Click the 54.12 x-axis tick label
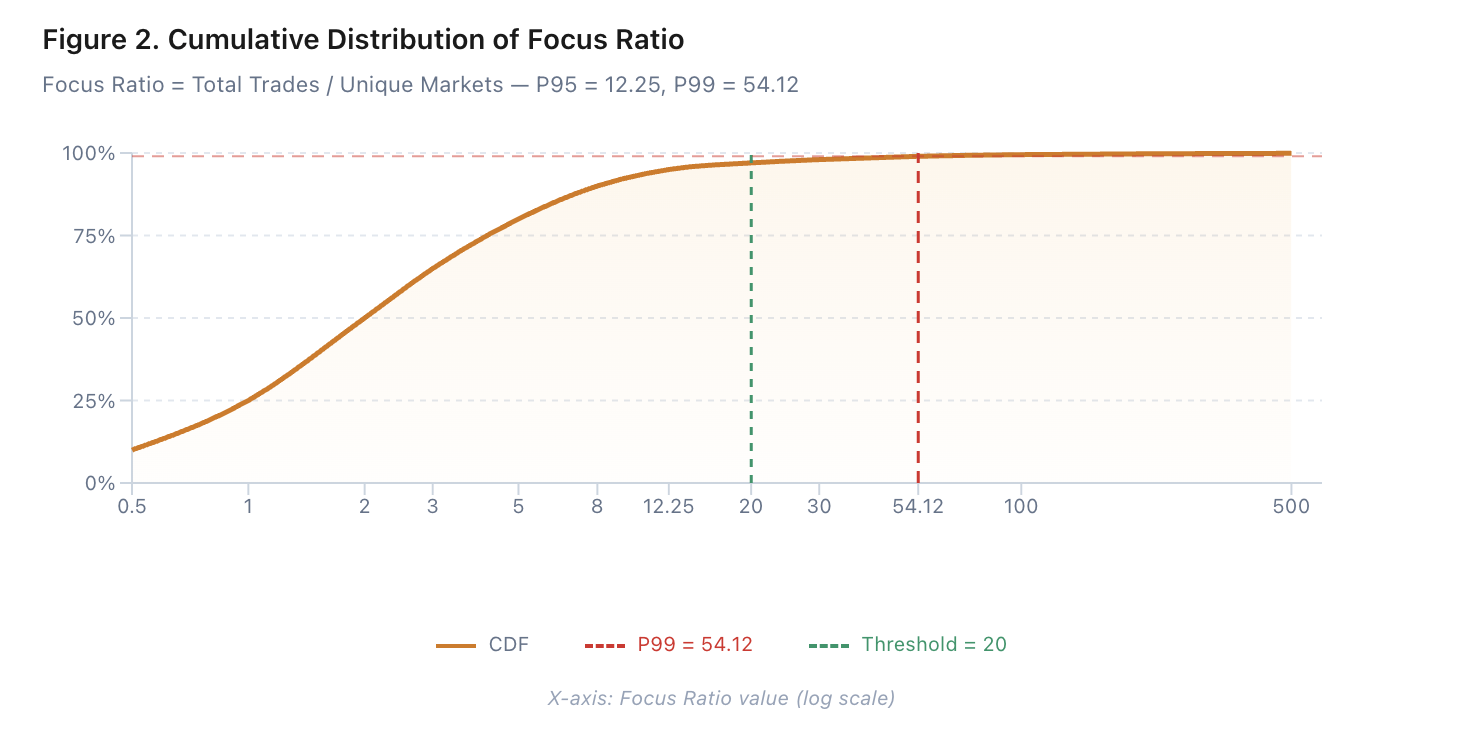This screenshot has width=1464, height=752. tap(917, 506)
